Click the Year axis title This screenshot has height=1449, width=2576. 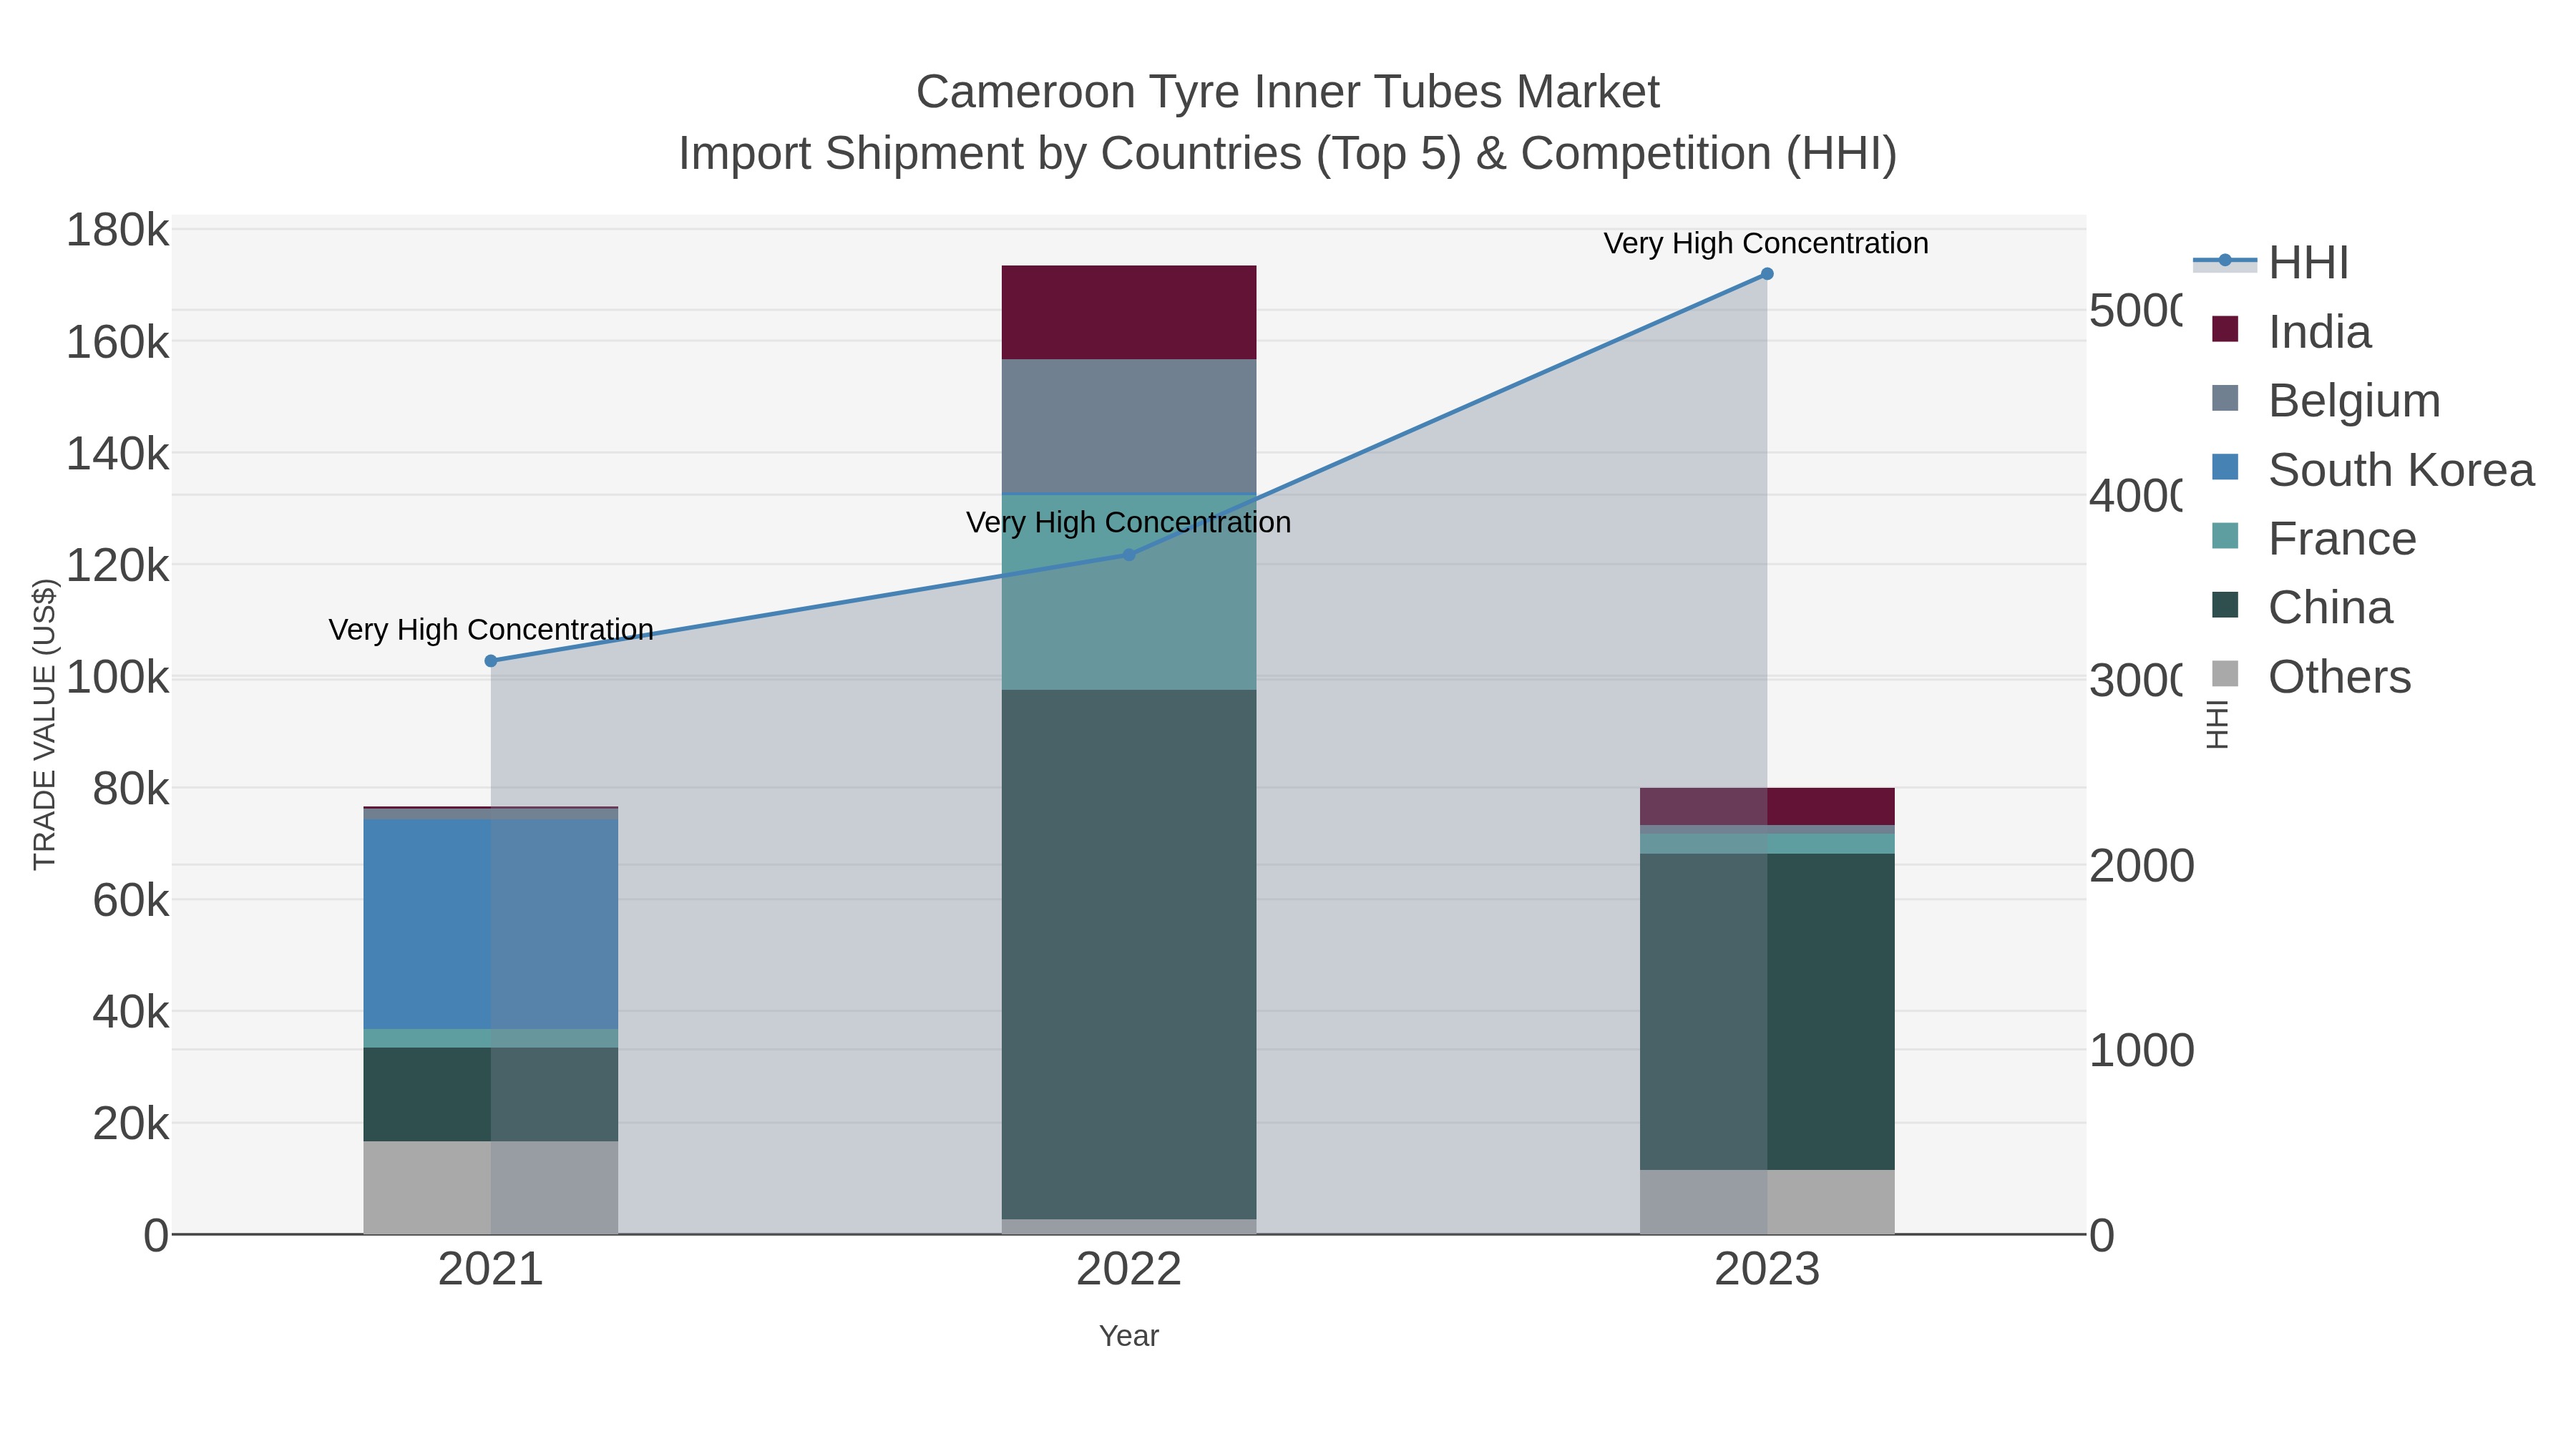coord(1129,1336)
